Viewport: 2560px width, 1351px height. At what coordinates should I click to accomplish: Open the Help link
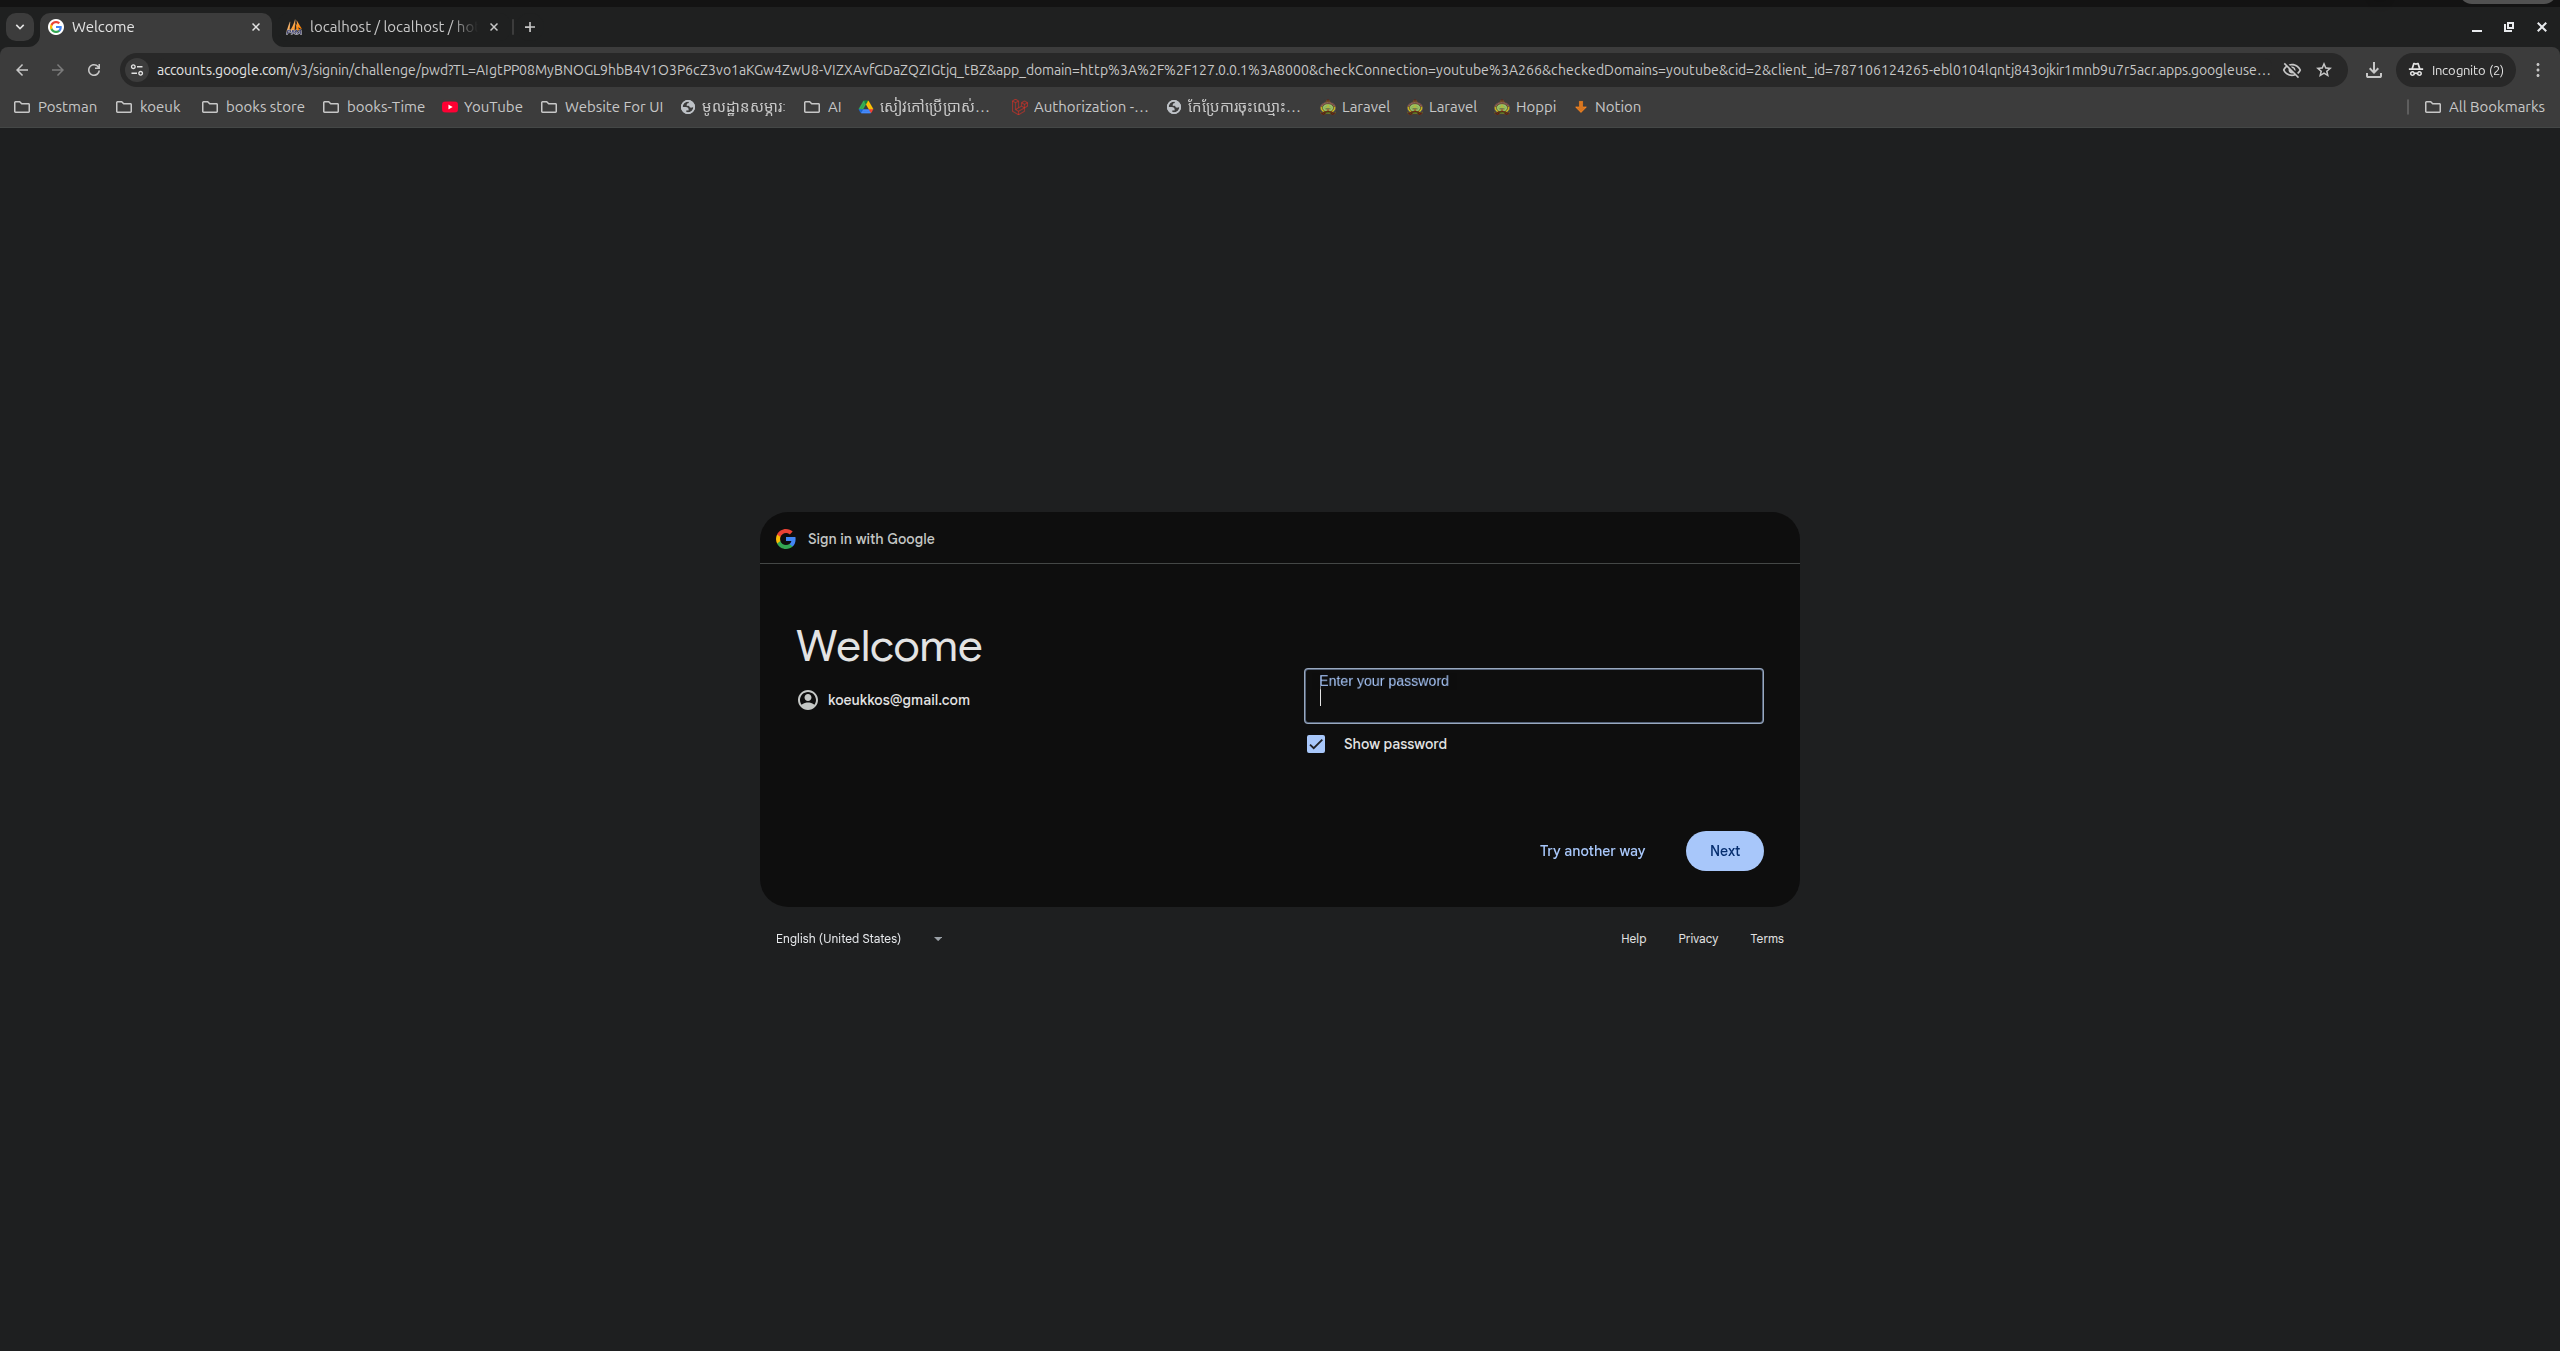[x=1633, y=939]
